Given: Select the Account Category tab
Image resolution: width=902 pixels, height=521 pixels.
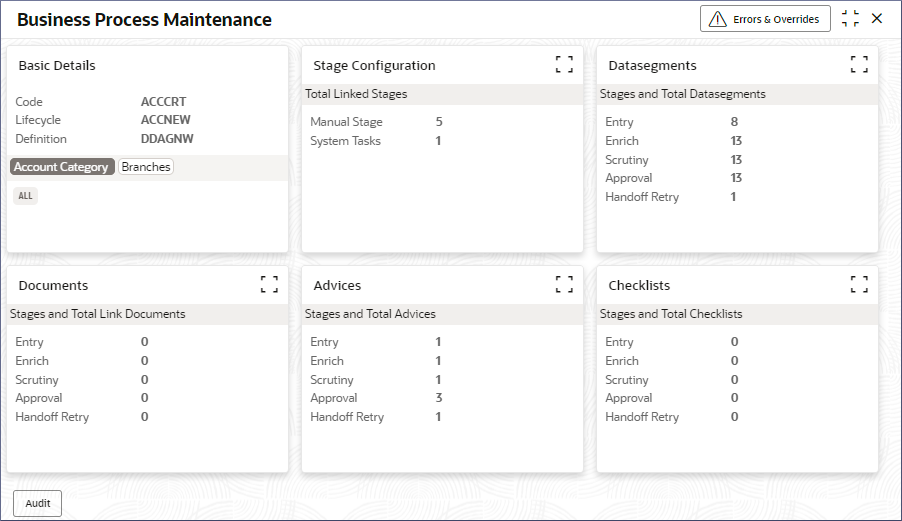Looking at the screenshot, I should (x=62, y=167).
